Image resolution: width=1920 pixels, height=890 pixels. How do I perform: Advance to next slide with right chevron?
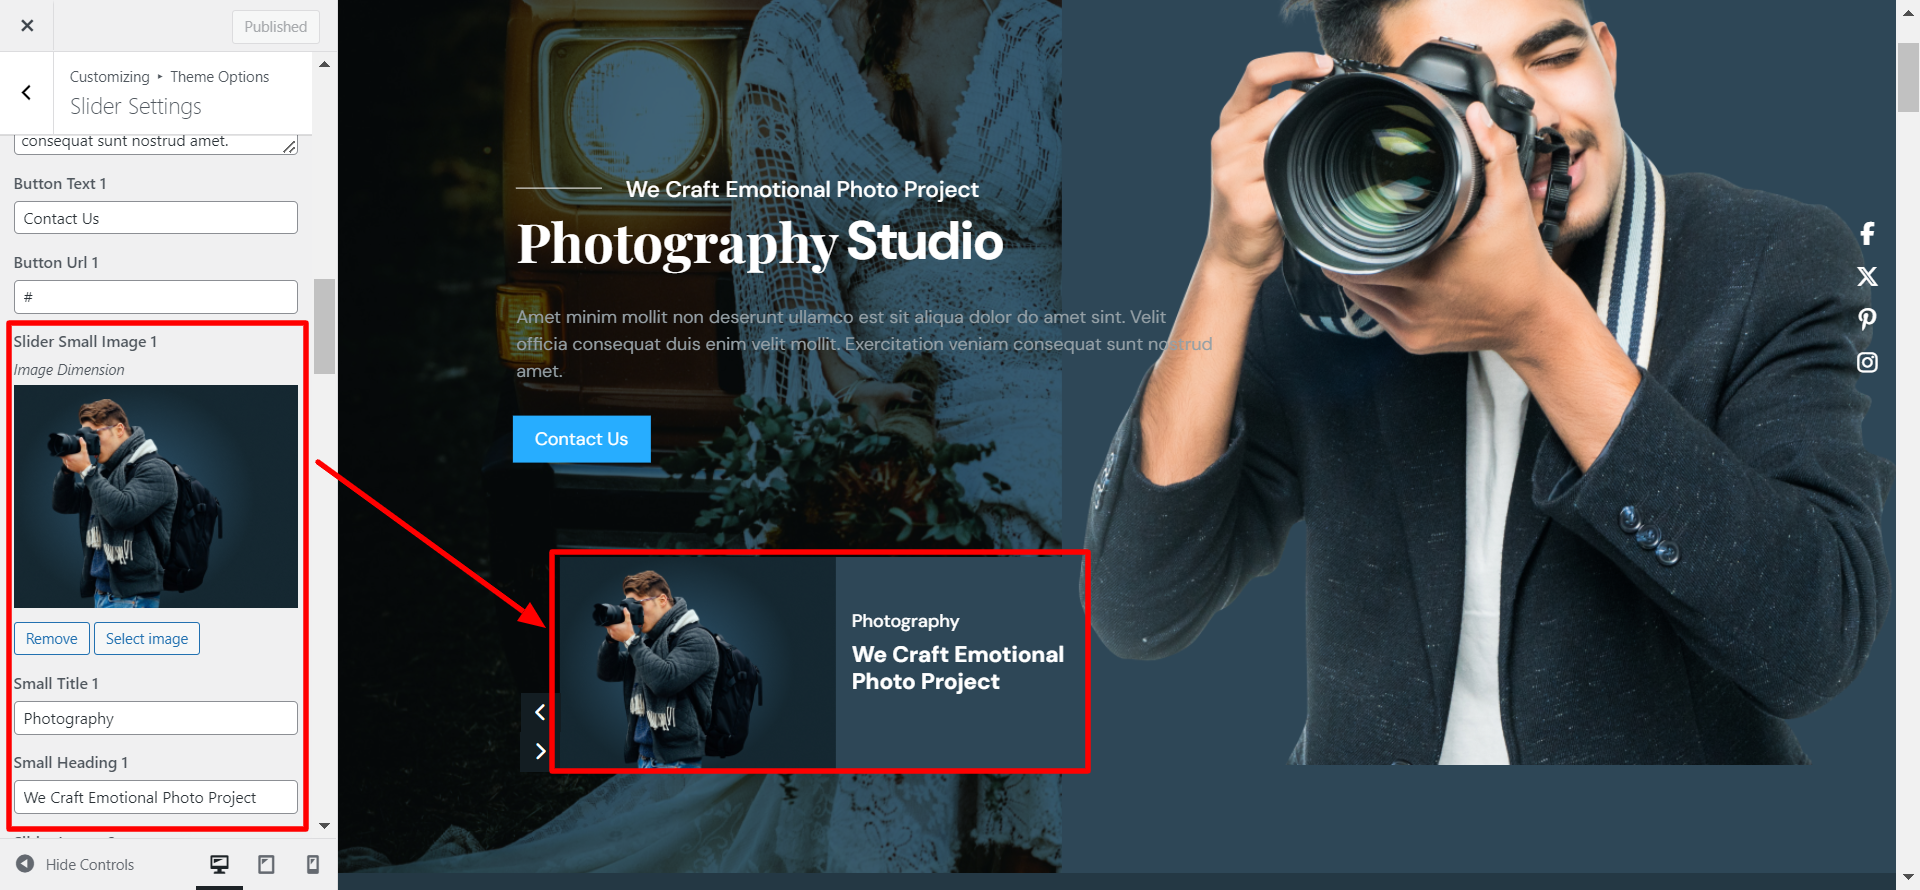pyautogui.click(x=540, y=751)
